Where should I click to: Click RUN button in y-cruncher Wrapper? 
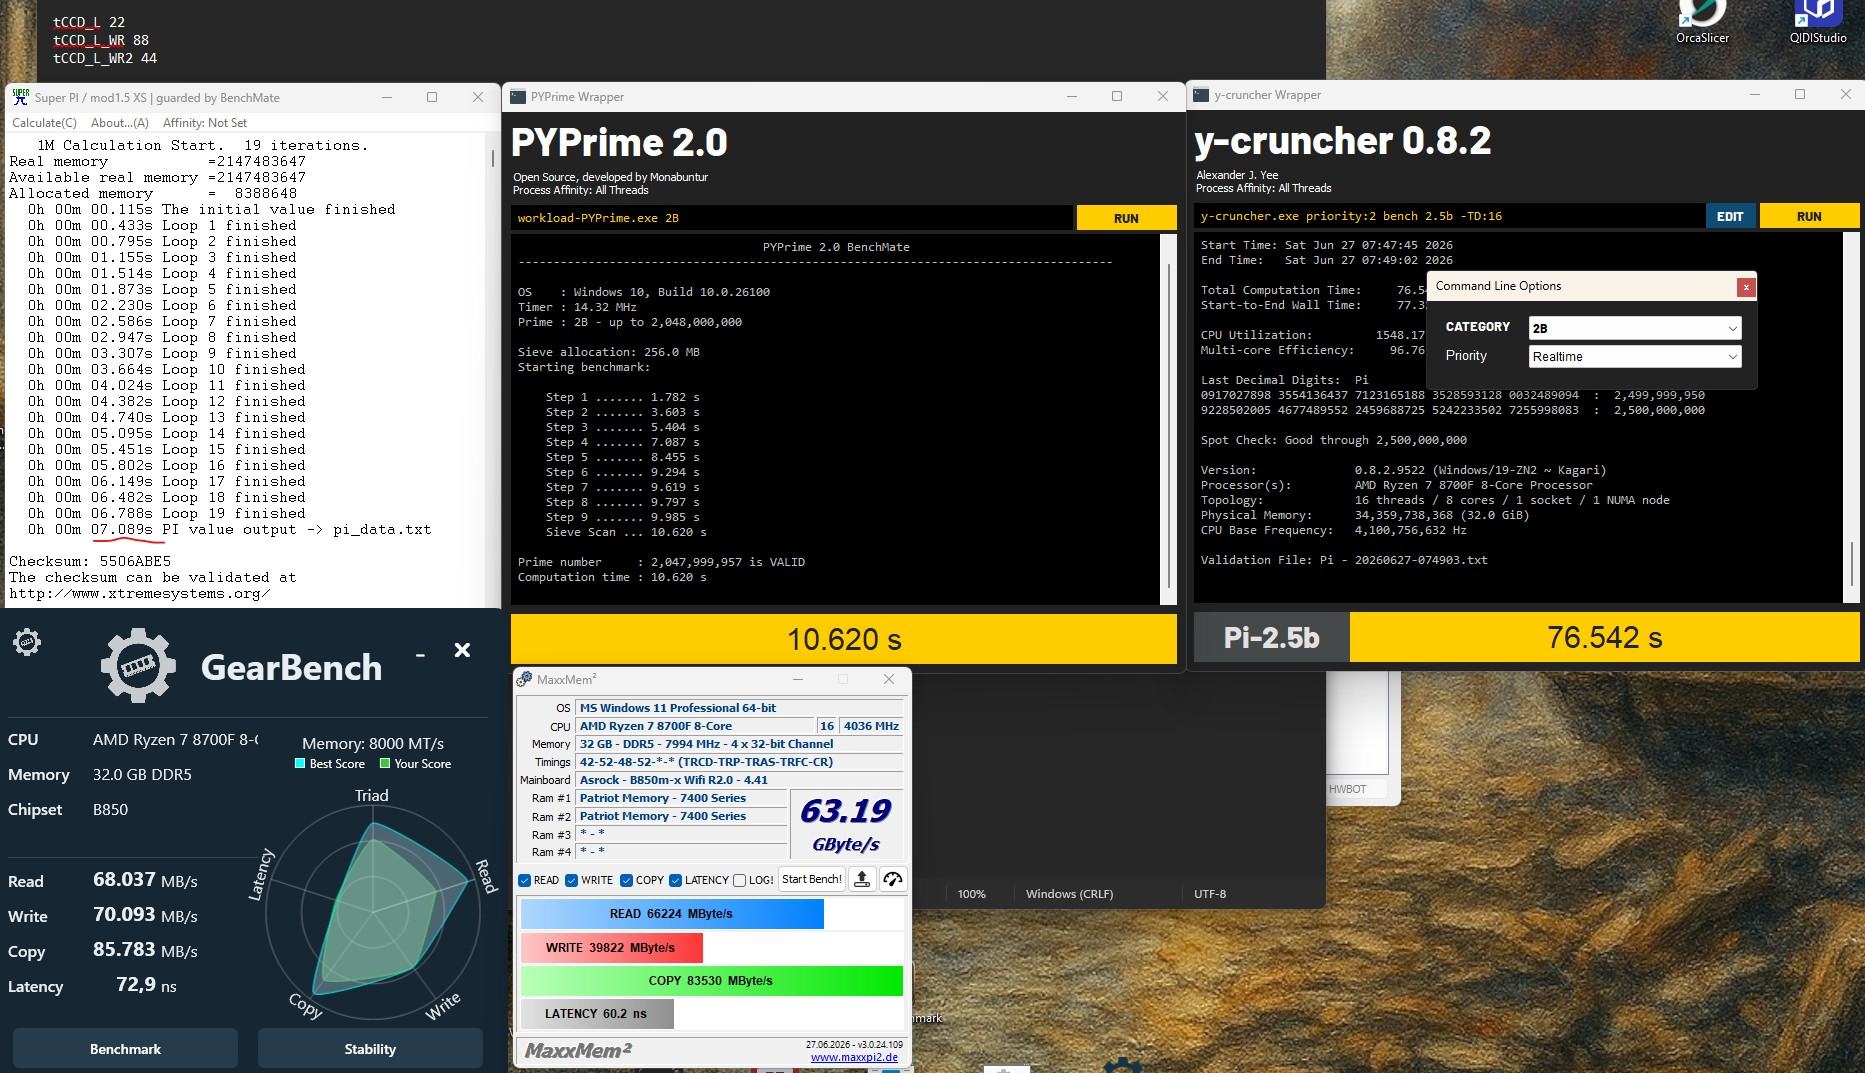(1808, 216)
